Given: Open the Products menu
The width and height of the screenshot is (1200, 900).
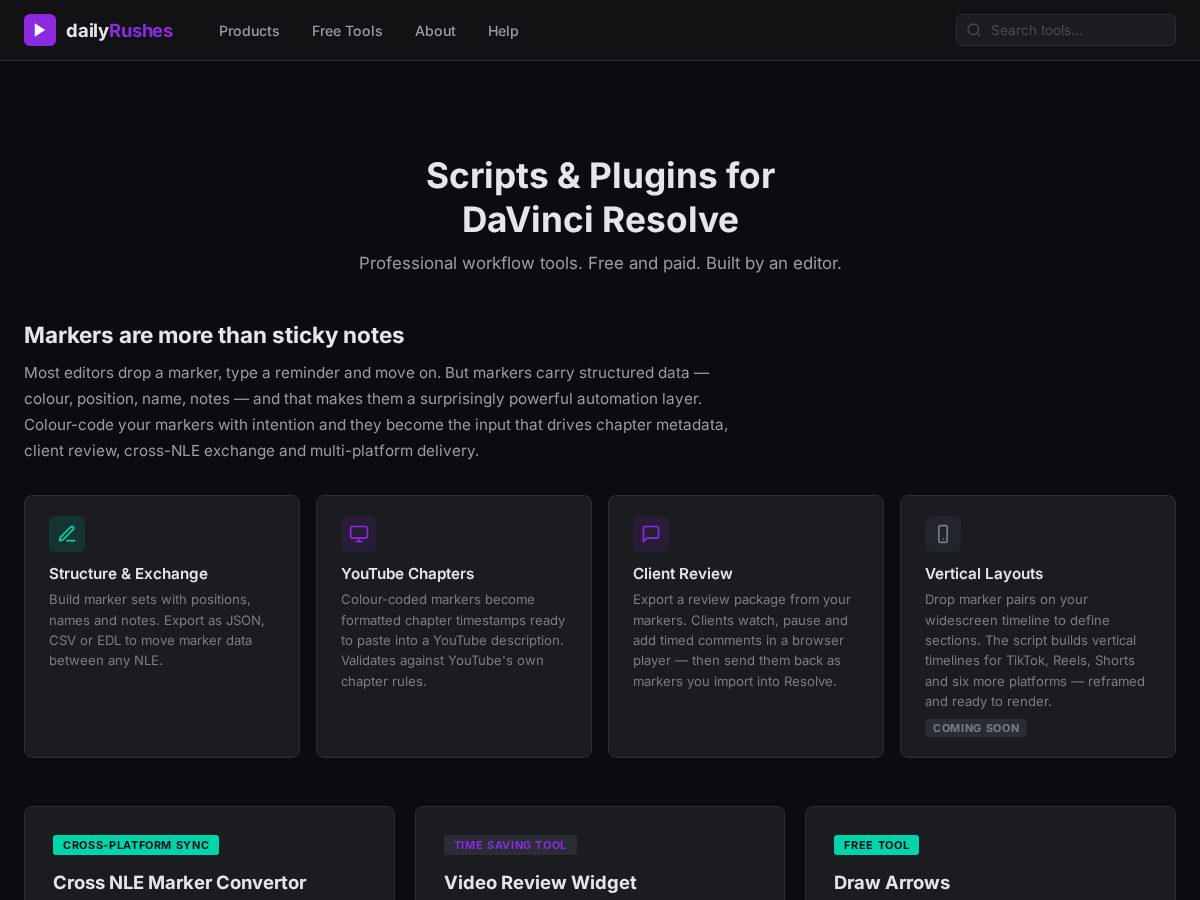Looking at the screenshot, I should (x=249, y=31).
